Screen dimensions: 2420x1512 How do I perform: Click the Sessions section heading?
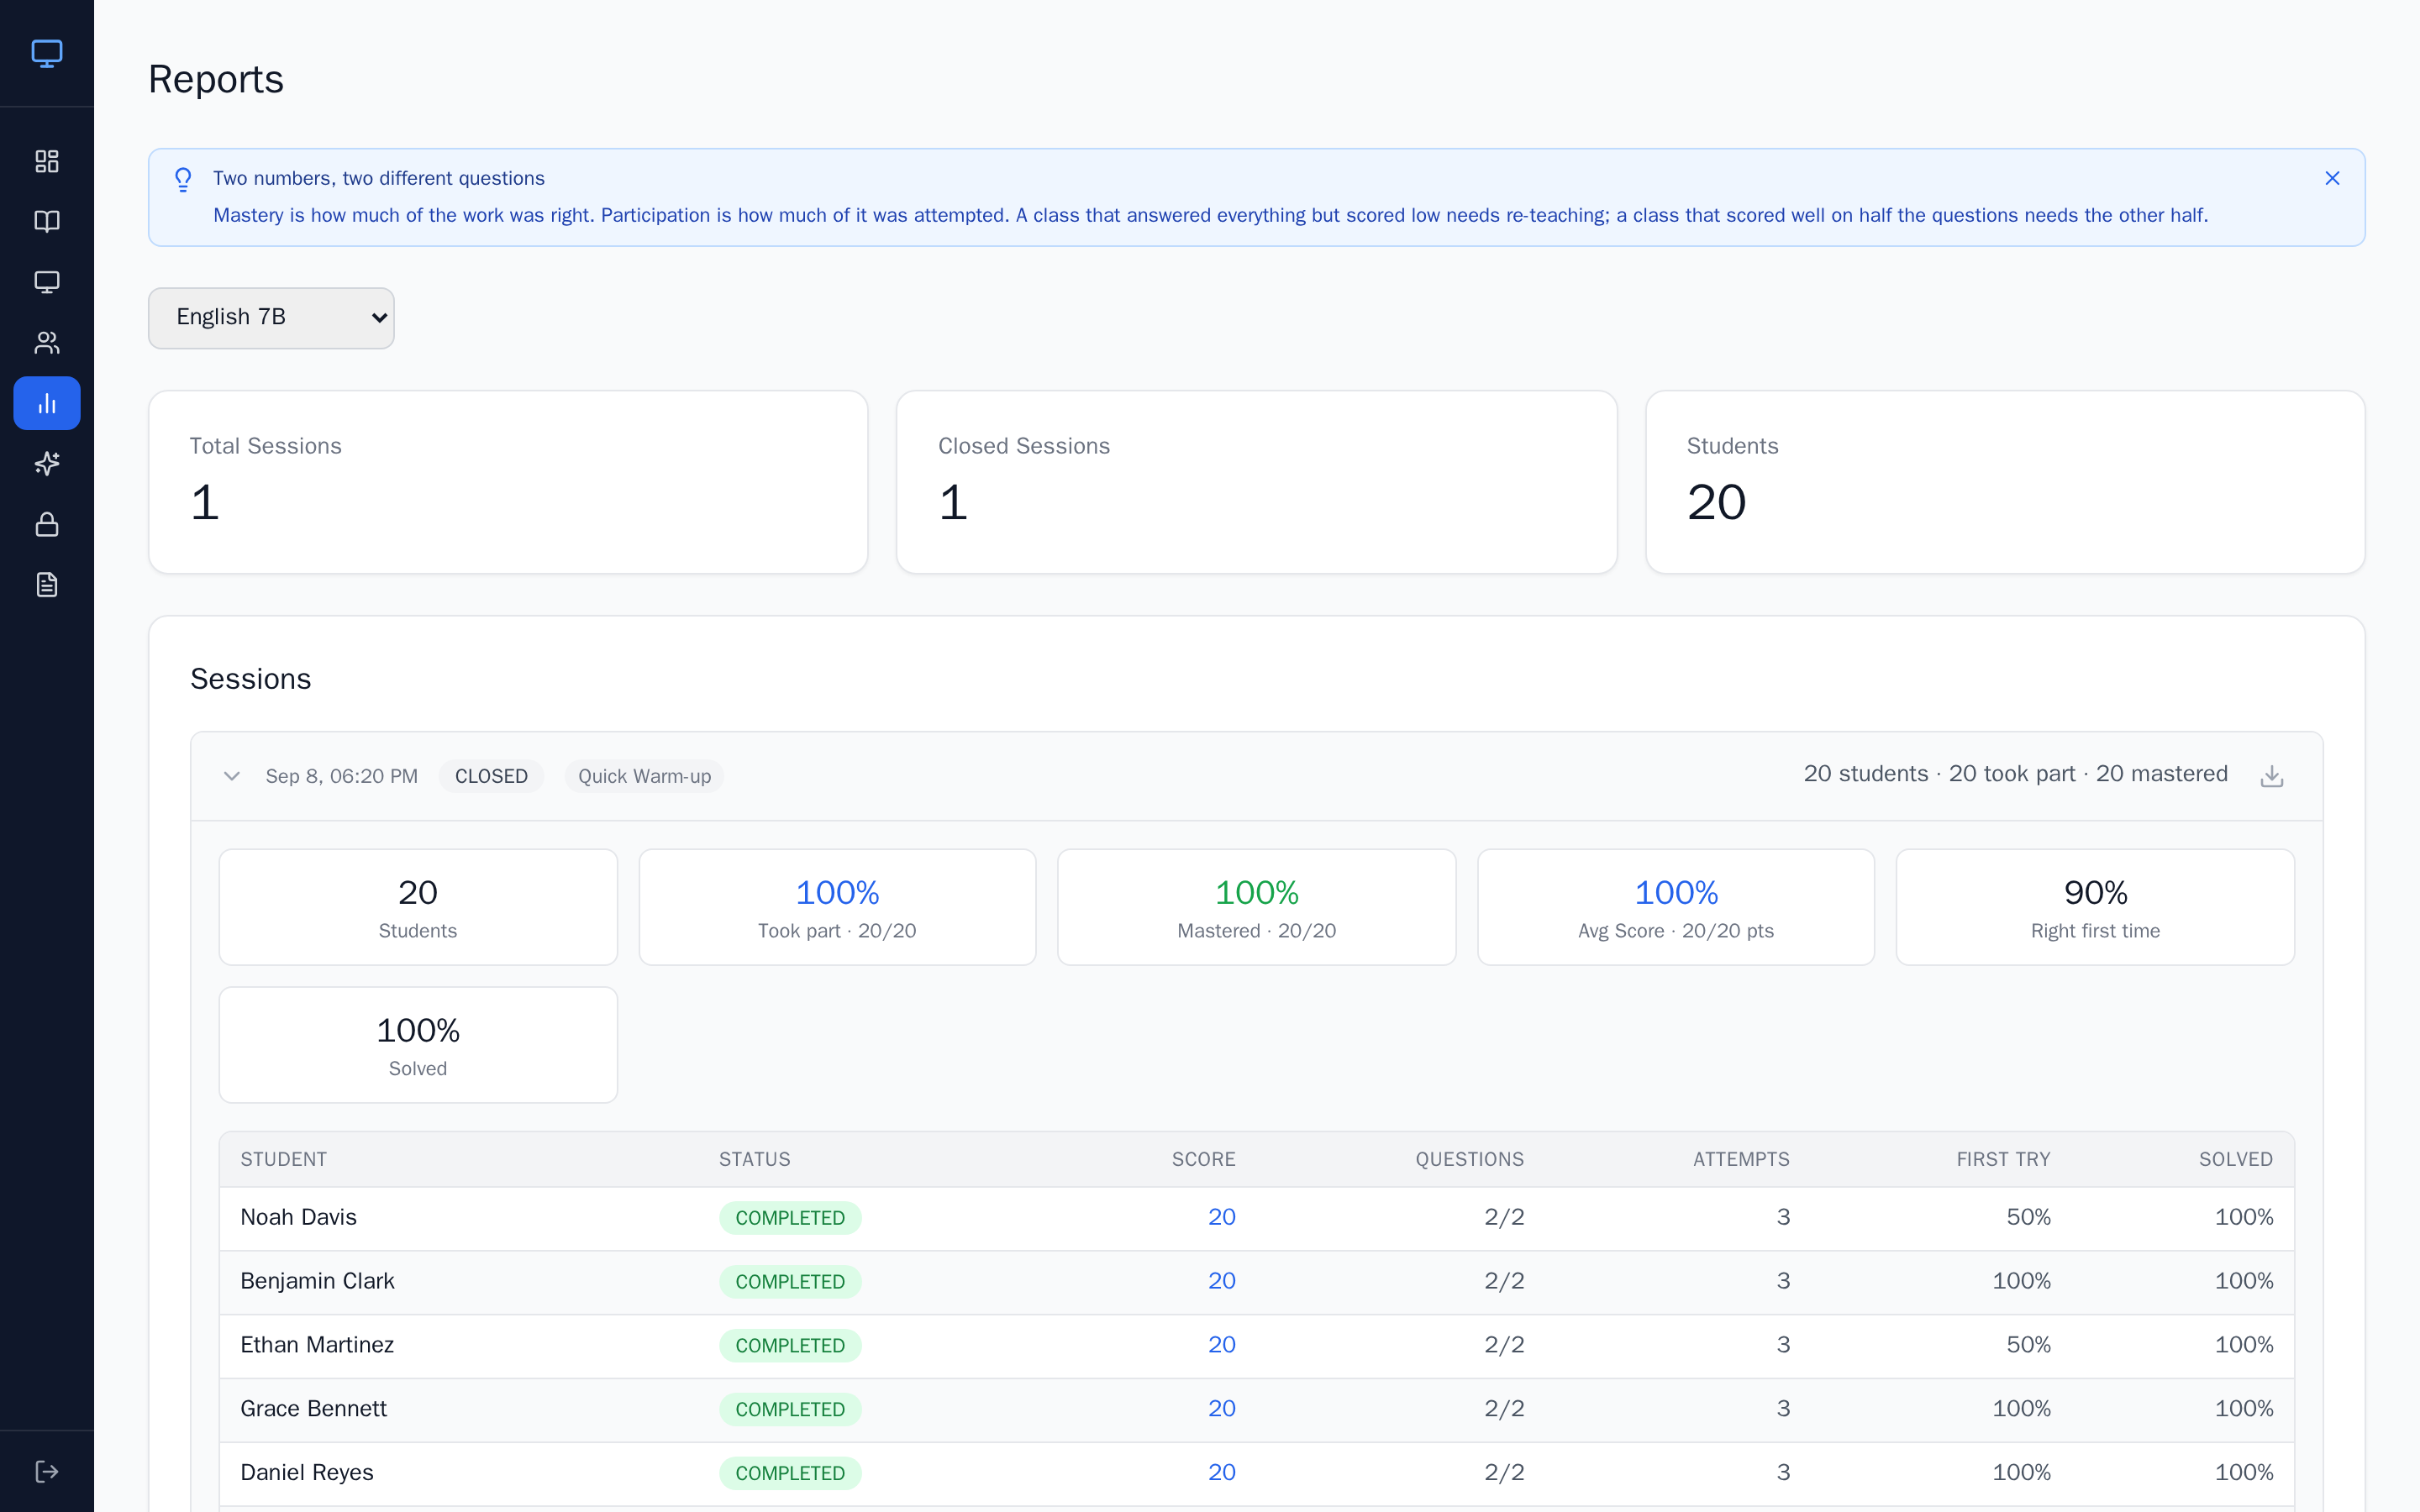[x=251, y=679]
